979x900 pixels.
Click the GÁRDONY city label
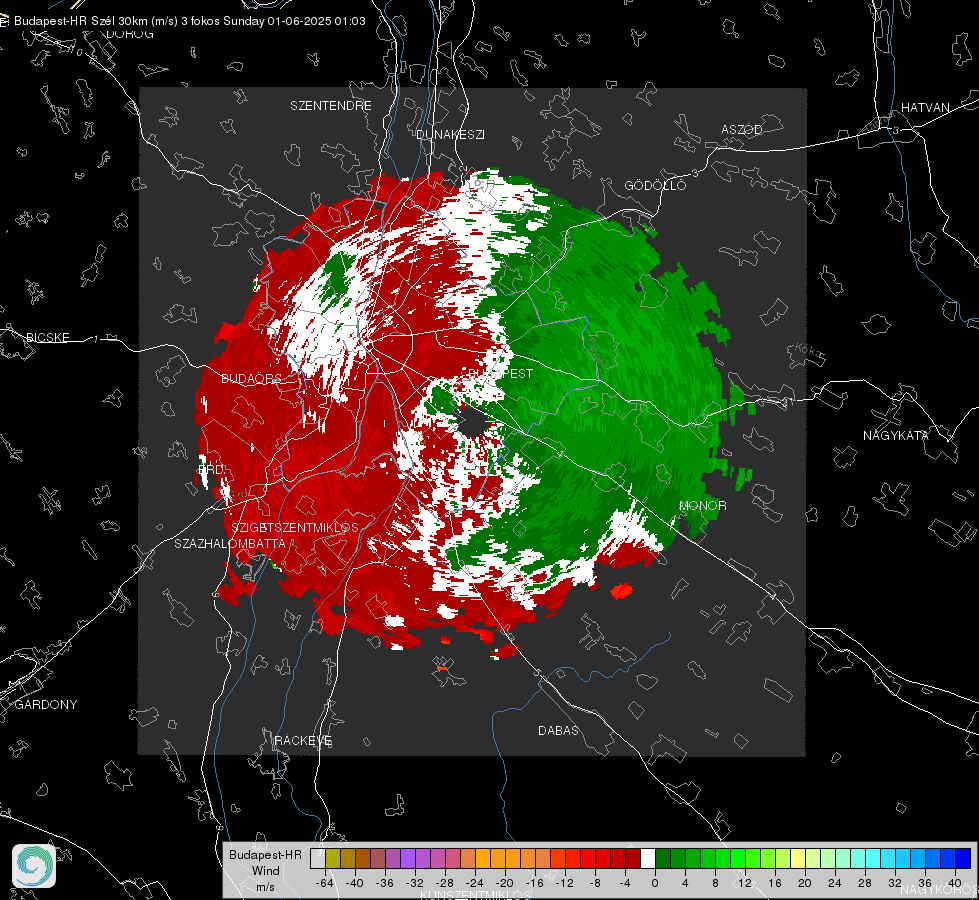click(46, 705)
